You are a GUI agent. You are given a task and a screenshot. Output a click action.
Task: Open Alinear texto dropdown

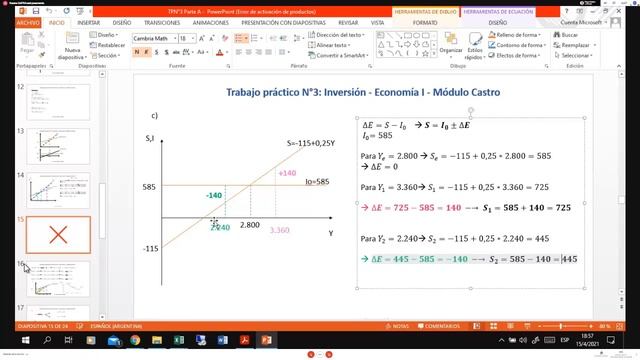point(330,45)
